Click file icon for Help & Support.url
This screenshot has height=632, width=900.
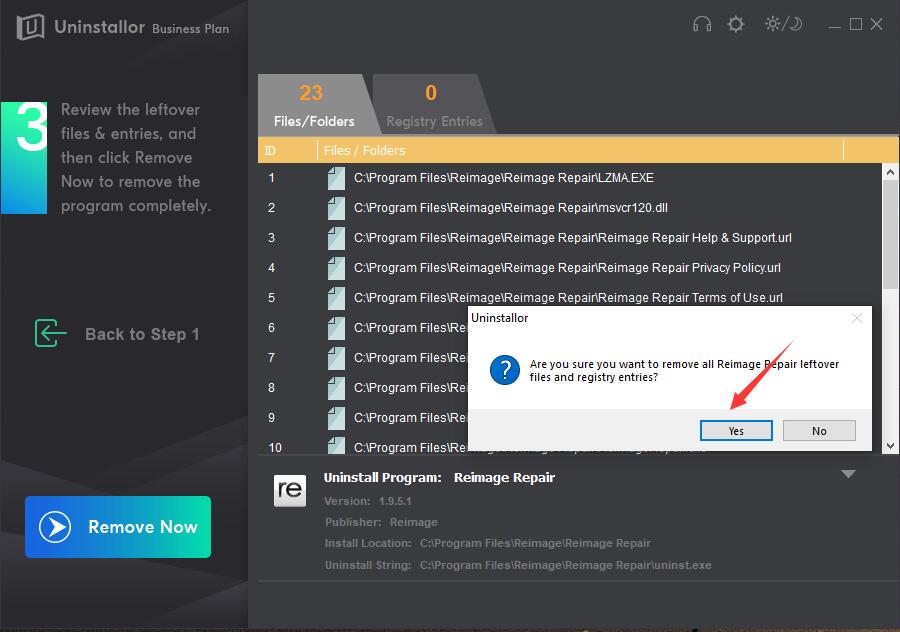click(336, 238)
